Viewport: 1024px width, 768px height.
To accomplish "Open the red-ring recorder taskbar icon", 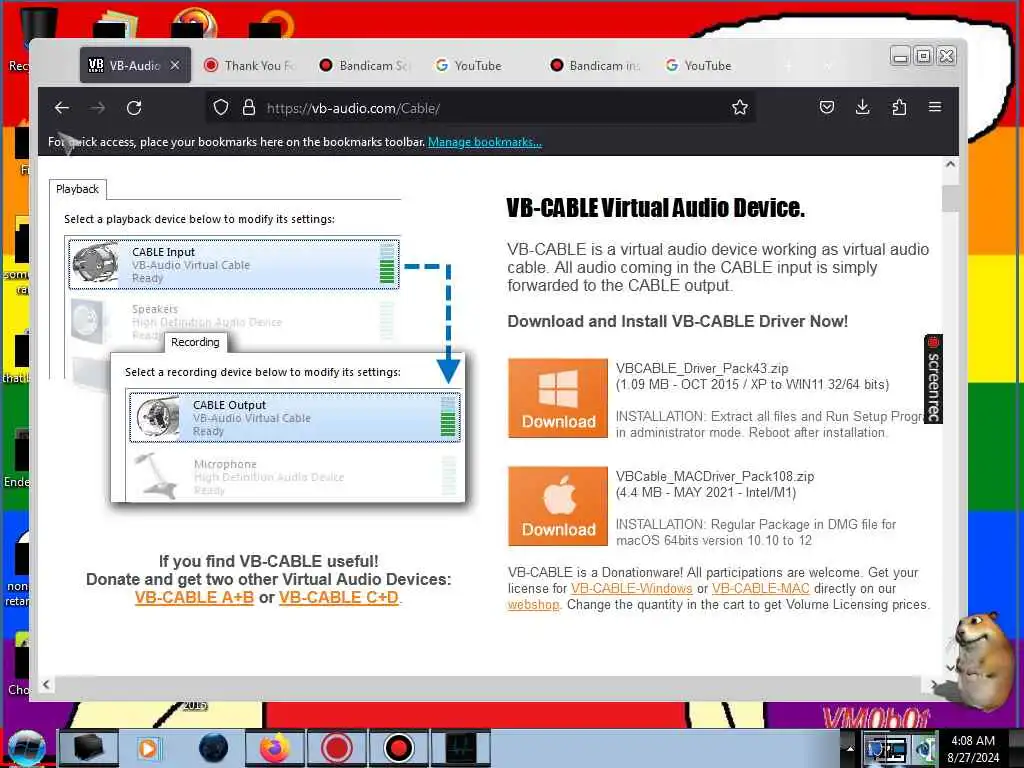I will coord(337,748).
